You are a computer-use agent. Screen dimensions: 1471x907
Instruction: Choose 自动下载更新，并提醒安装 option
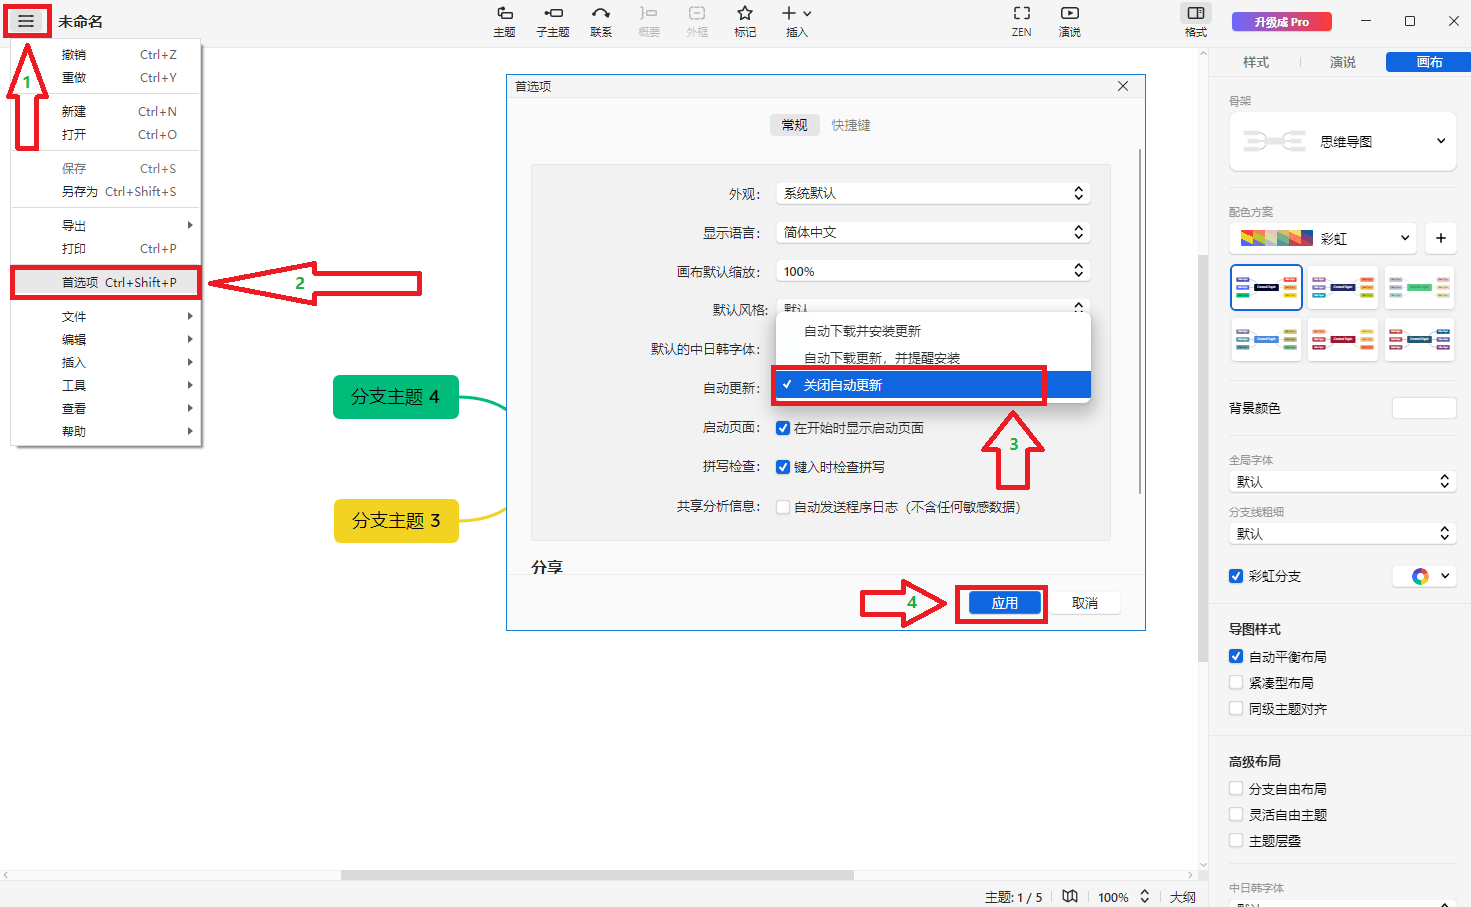pos(933,358)
